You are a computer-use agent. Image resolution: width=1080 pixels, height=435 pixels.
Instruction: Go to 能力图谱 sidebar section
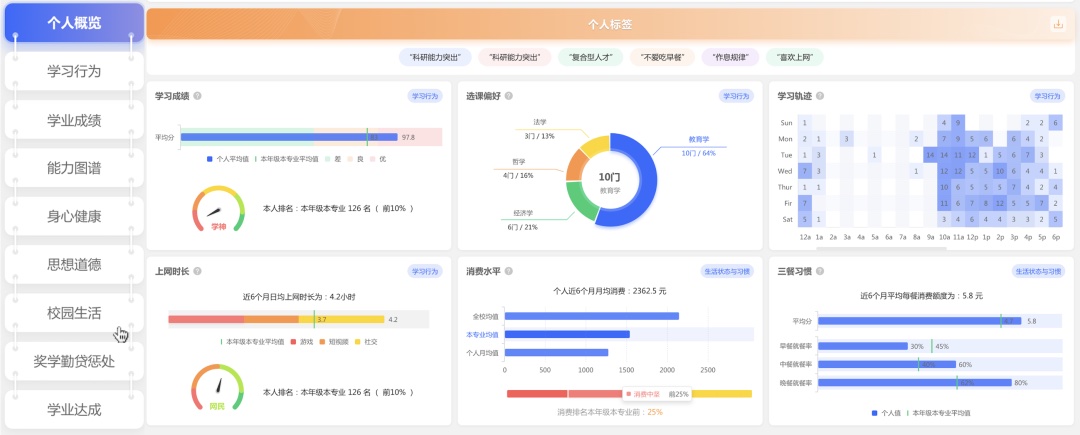click(x=74, y=168)
